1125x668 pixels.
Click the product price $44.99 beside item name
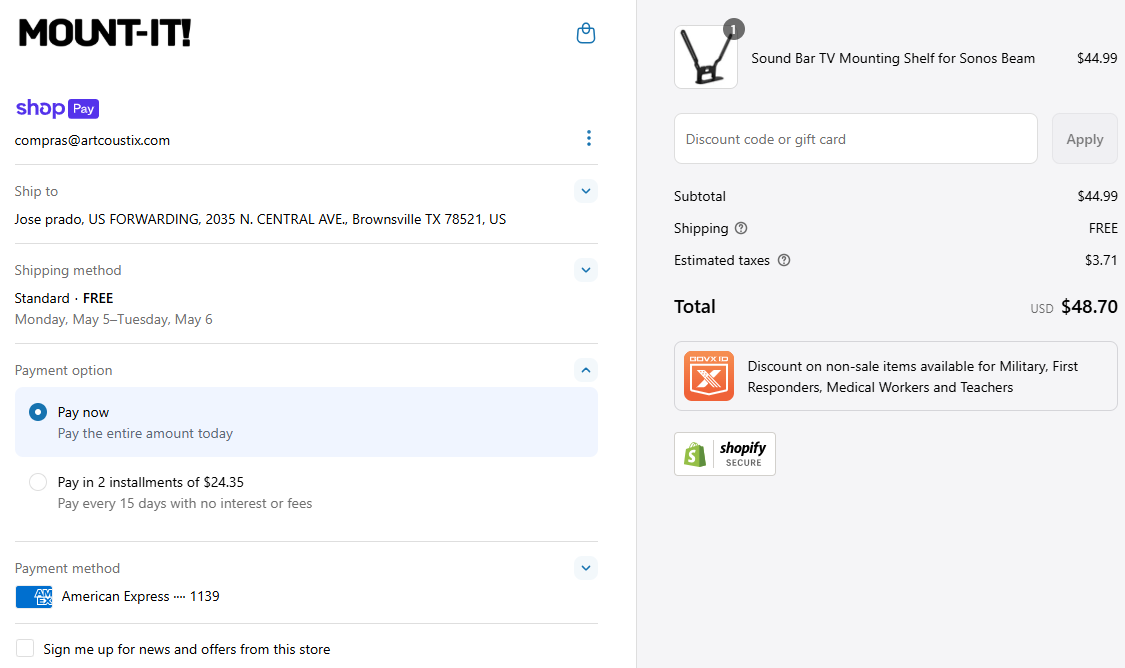(x=1097, y=58)
